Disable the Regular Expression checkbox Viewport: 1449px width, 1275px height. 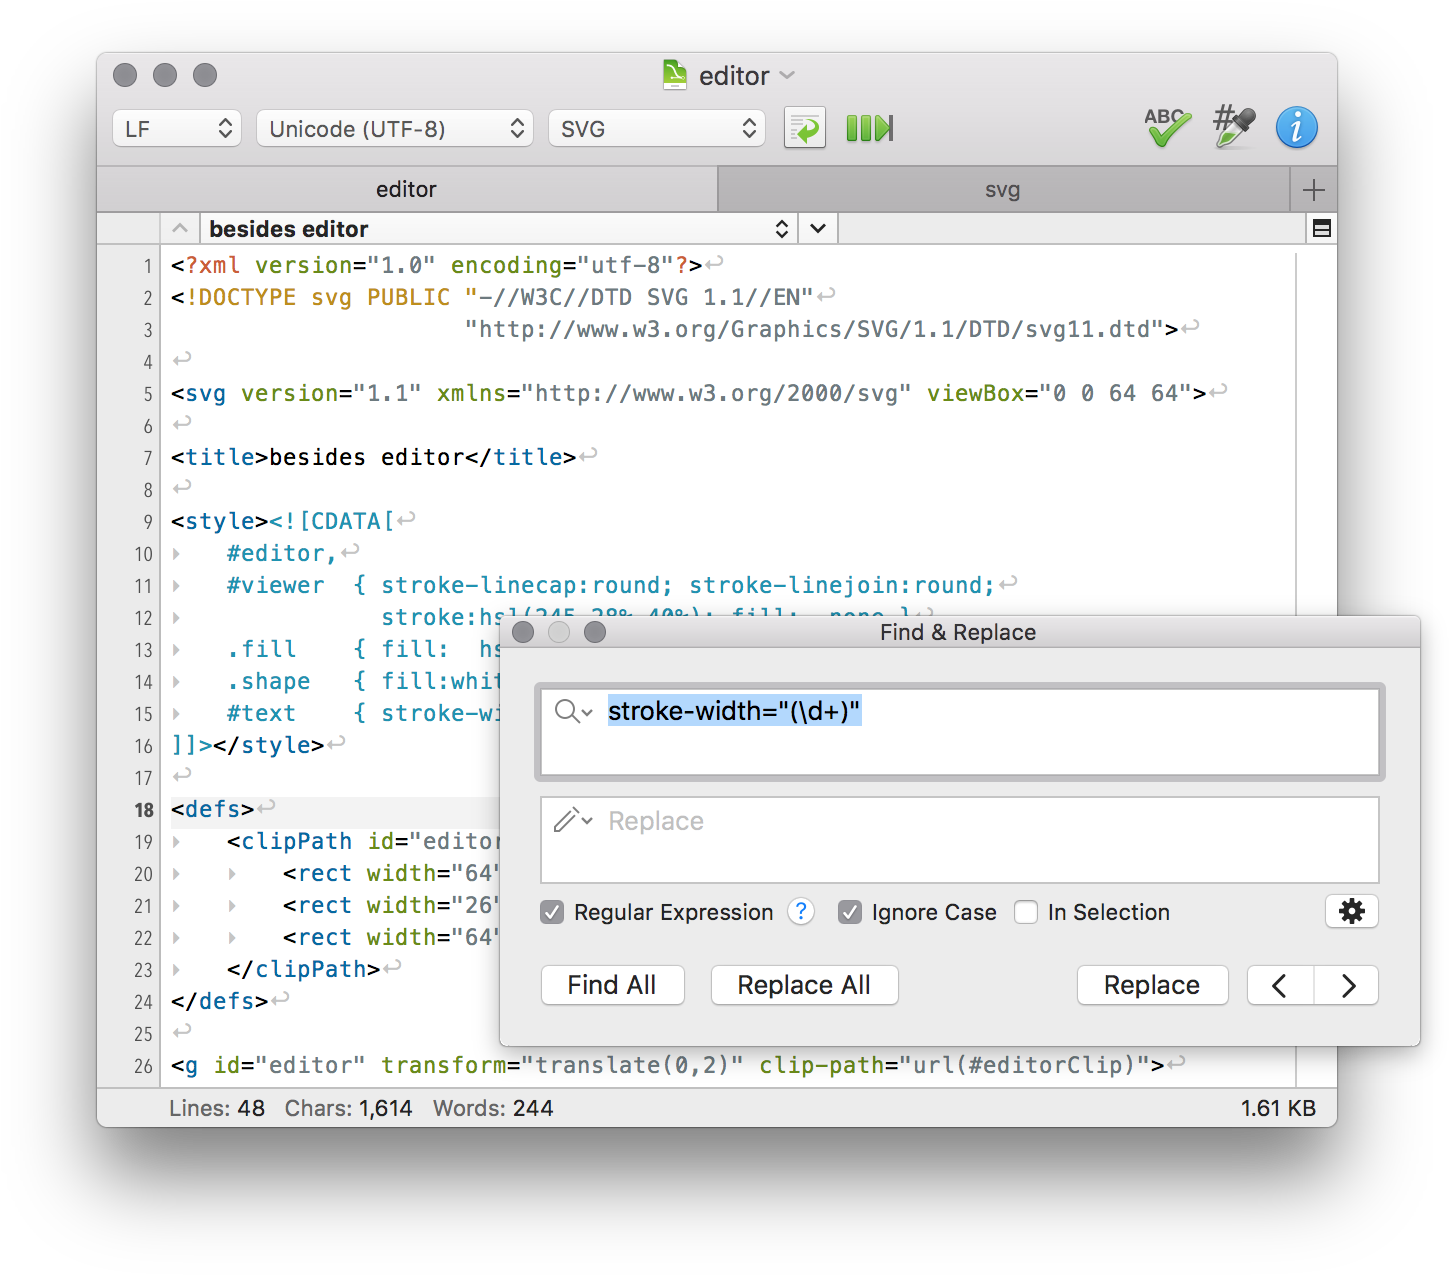click(x=552, y=912)
